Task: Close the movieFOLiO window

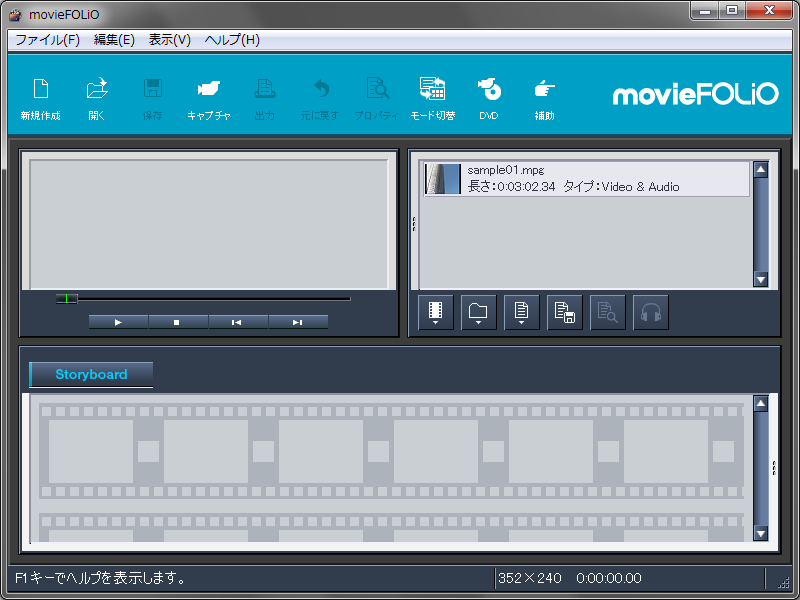Action: click(769, 10)
